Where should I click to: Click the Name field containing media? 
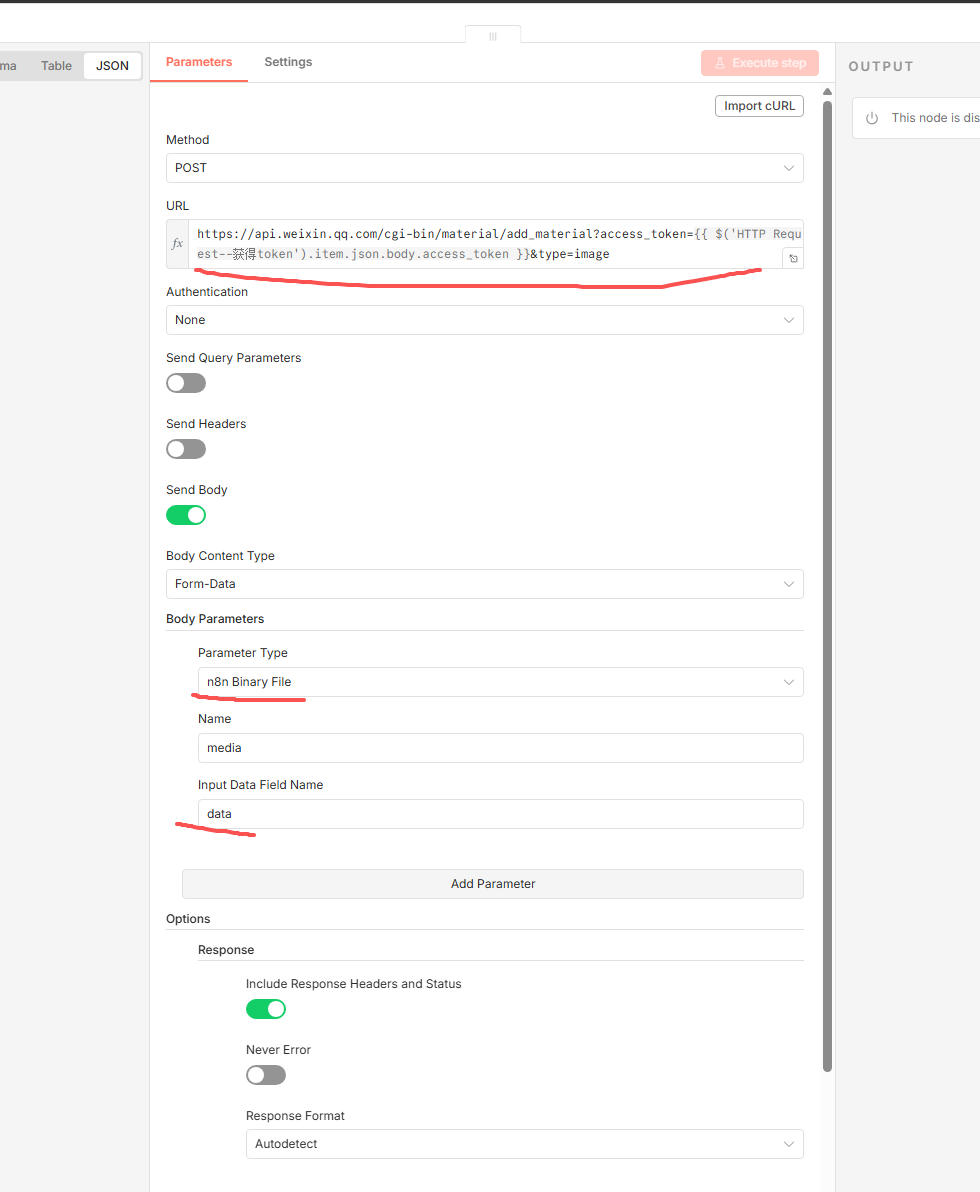[500, 748]
